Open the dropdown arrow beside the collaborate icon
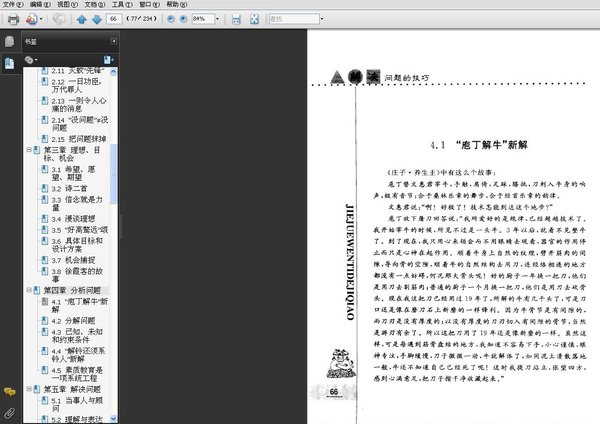This screenshot has width=600, height=424. 41,19
